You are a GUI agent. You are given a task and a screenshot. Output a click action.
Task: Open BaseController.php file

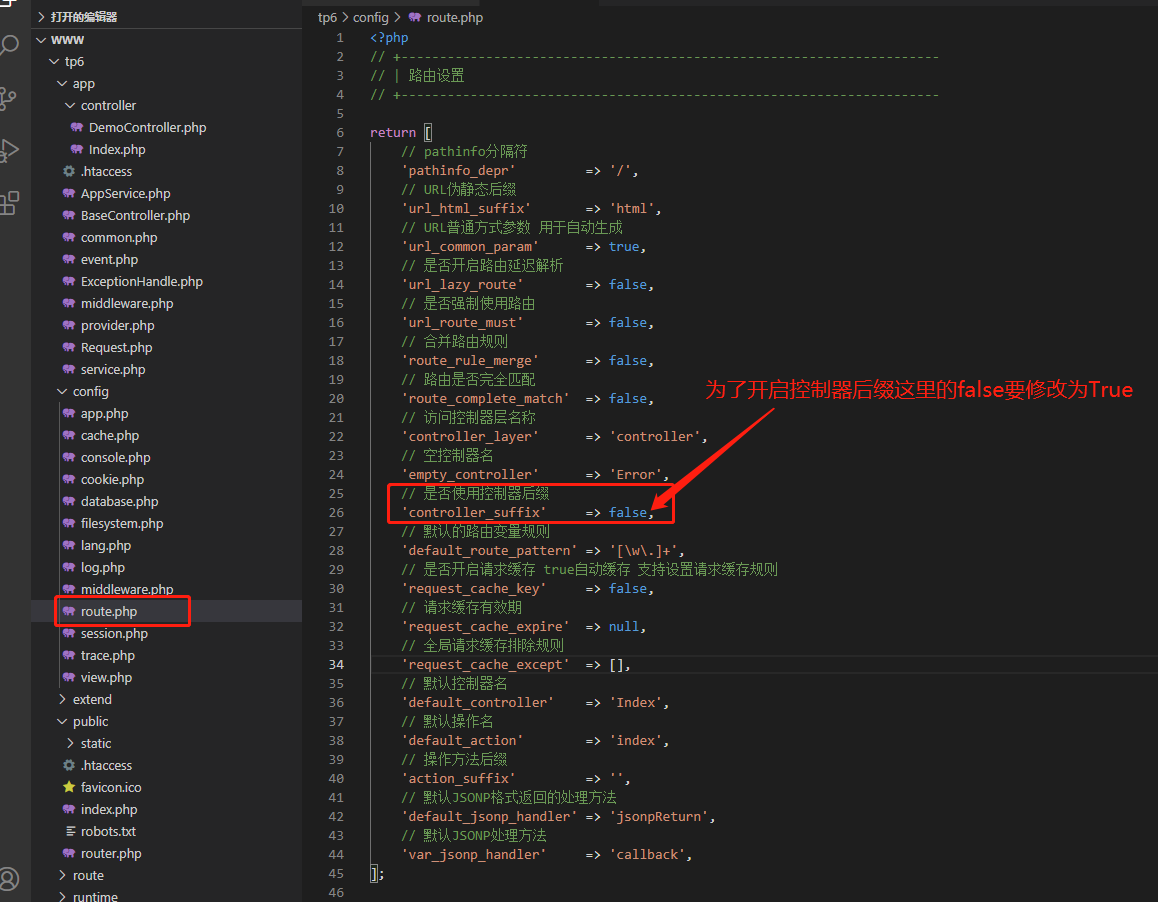[135, 216]
